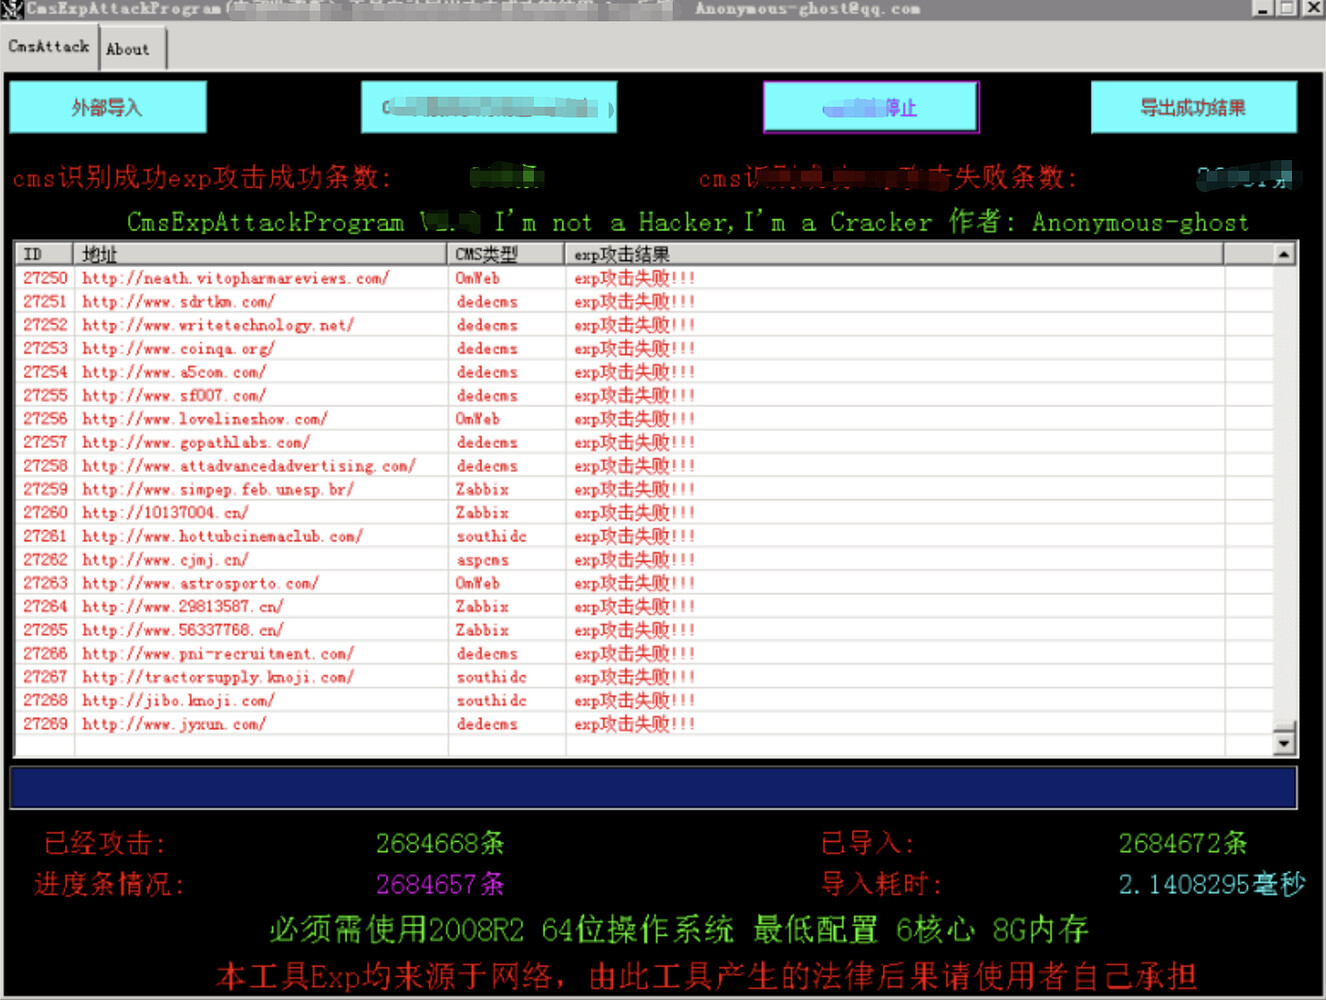Click ID cell 27259
Image resolution: width=1326 pixels, height=1000 pixels.
(46, 489)
